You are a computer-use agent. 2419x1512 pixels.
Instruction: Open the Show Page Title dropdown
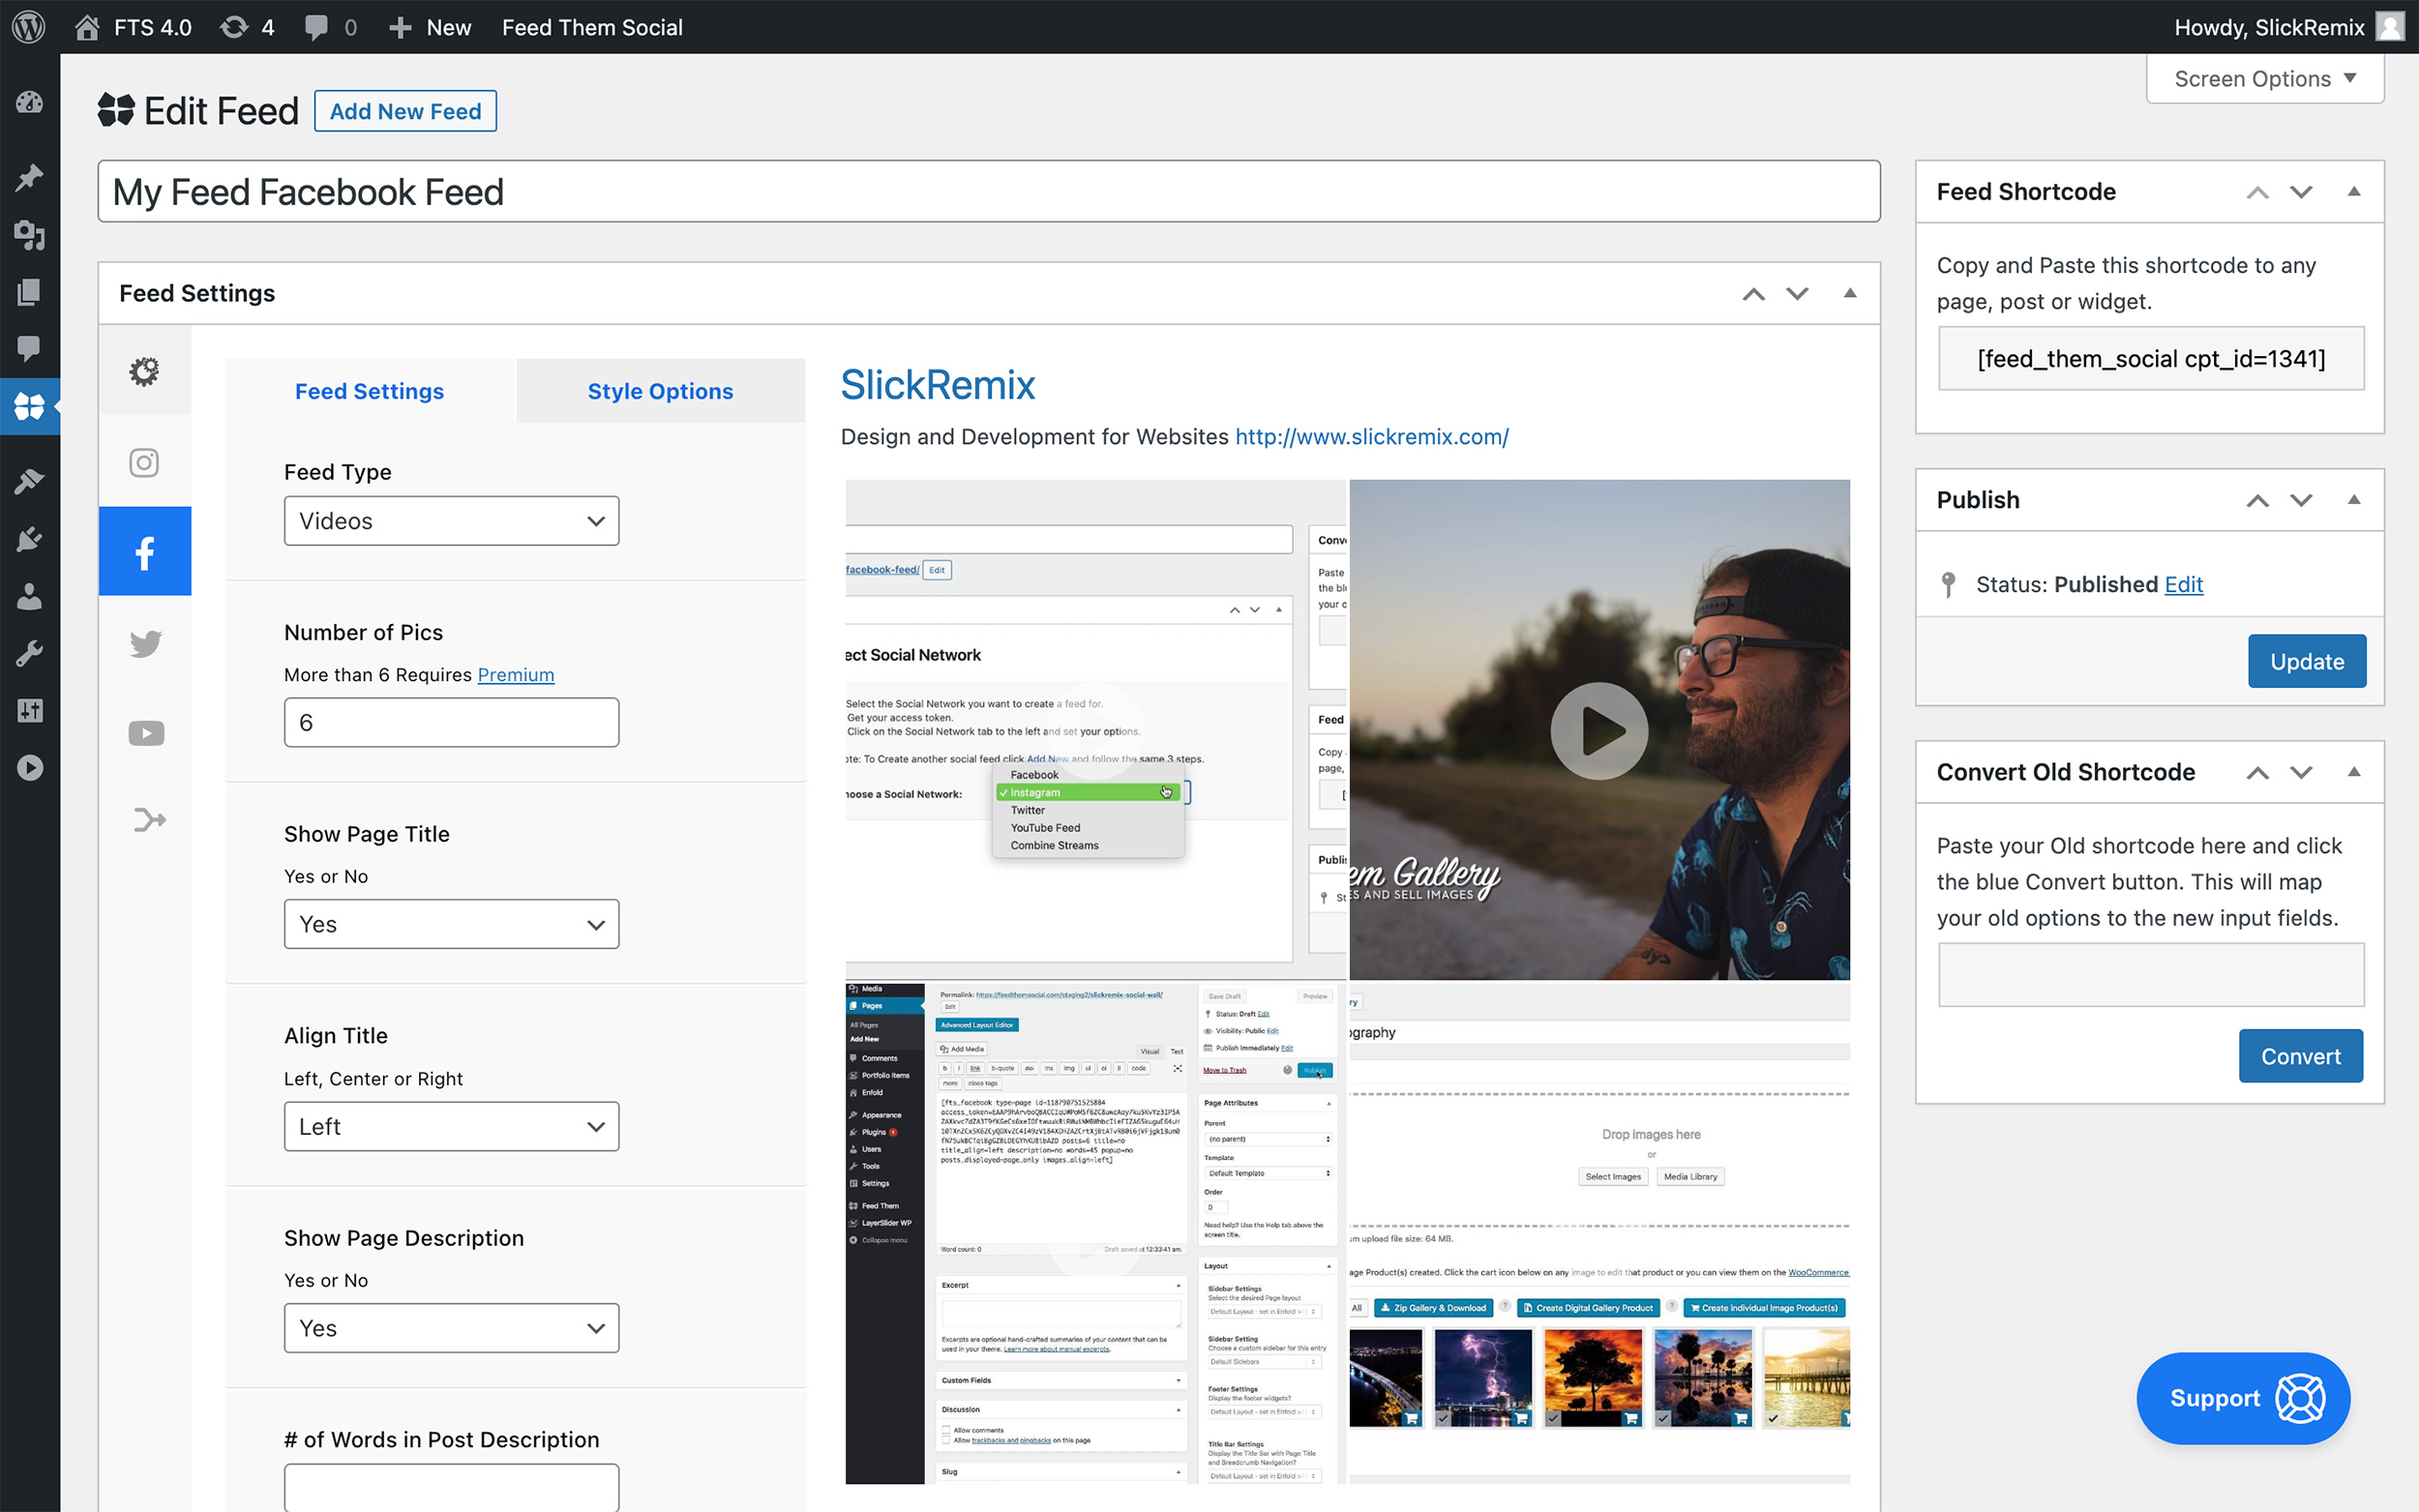pyautogui.click(x=451, y=924)
